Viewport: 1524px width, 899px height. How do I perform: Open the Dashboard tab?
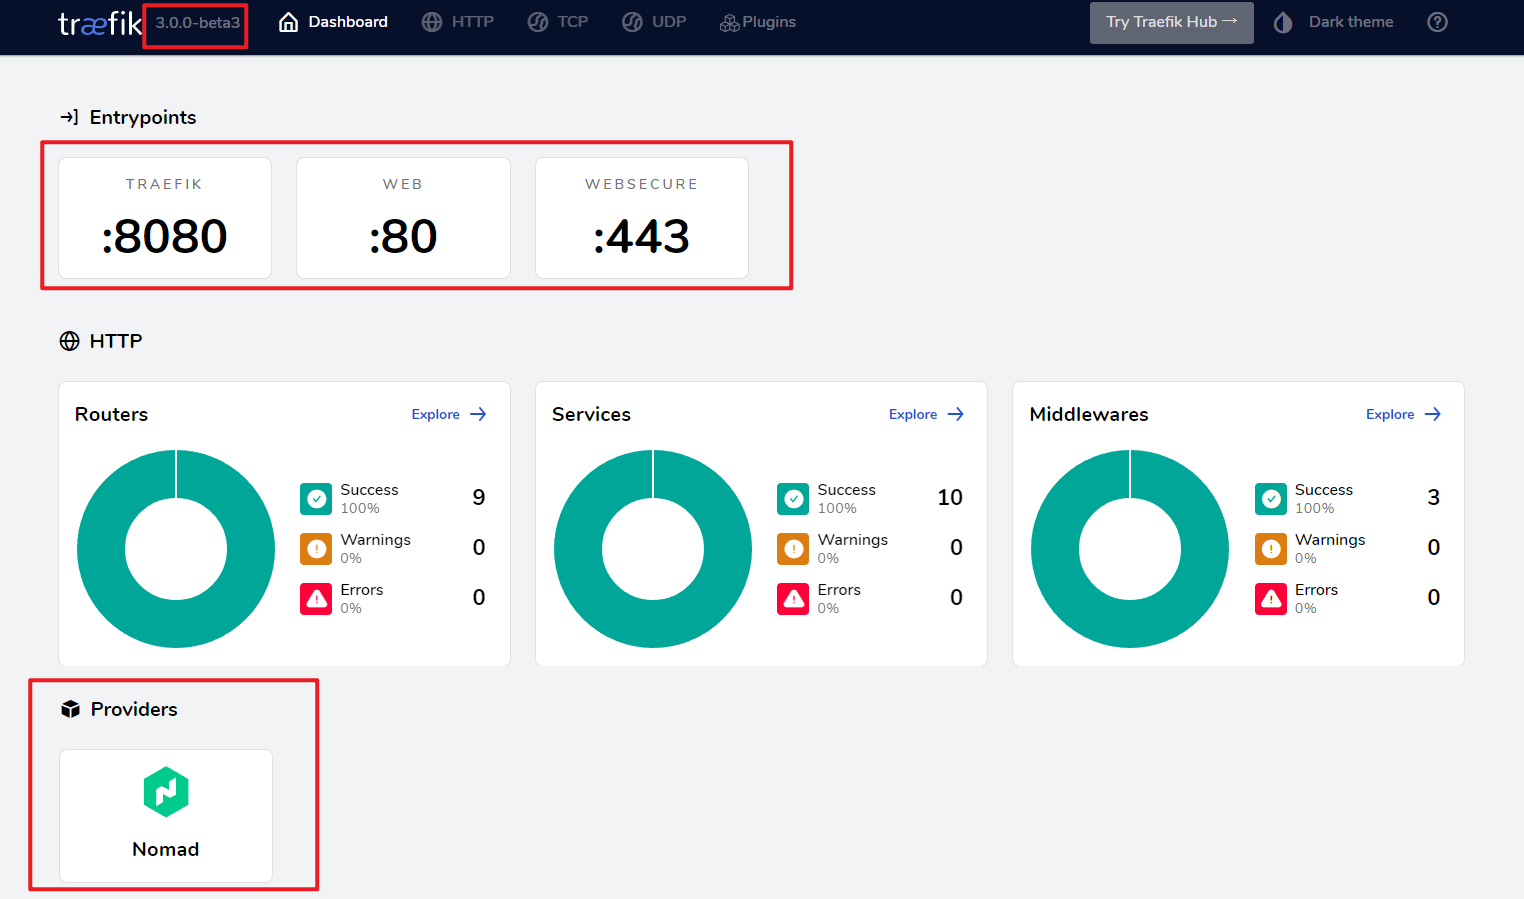click(333, 22)
